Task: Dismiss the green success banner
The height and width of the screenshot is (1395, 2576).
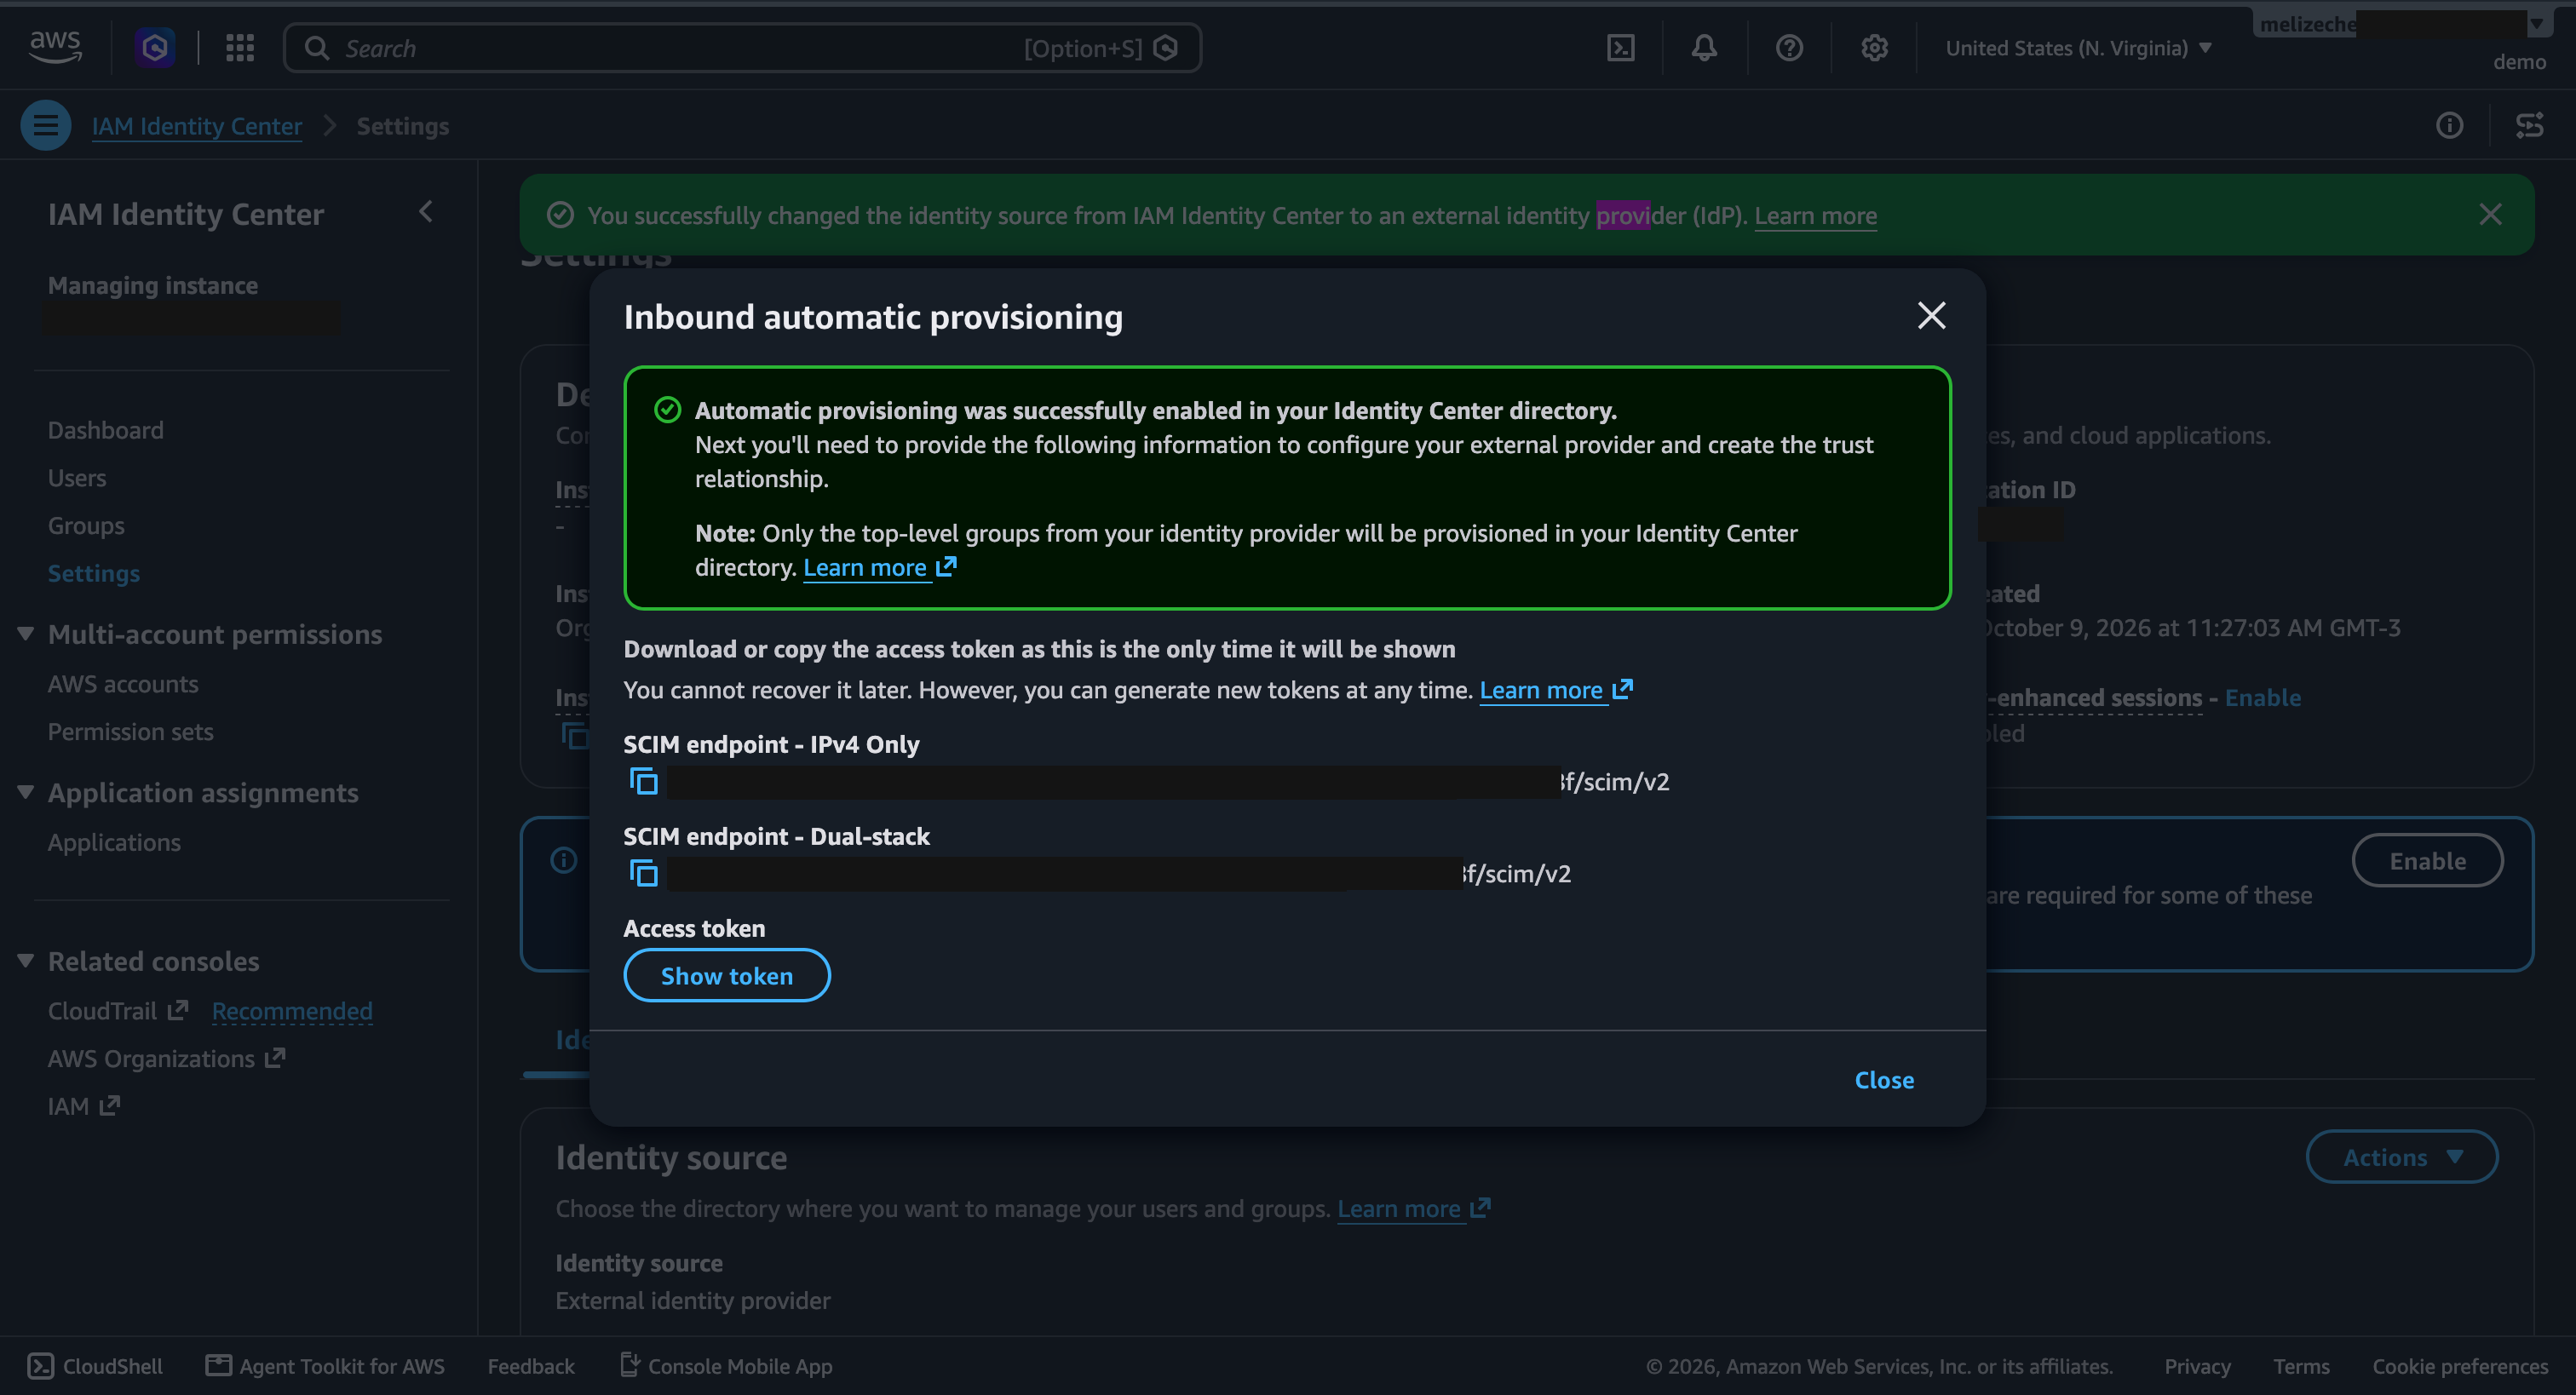Action: (2490, 214)
